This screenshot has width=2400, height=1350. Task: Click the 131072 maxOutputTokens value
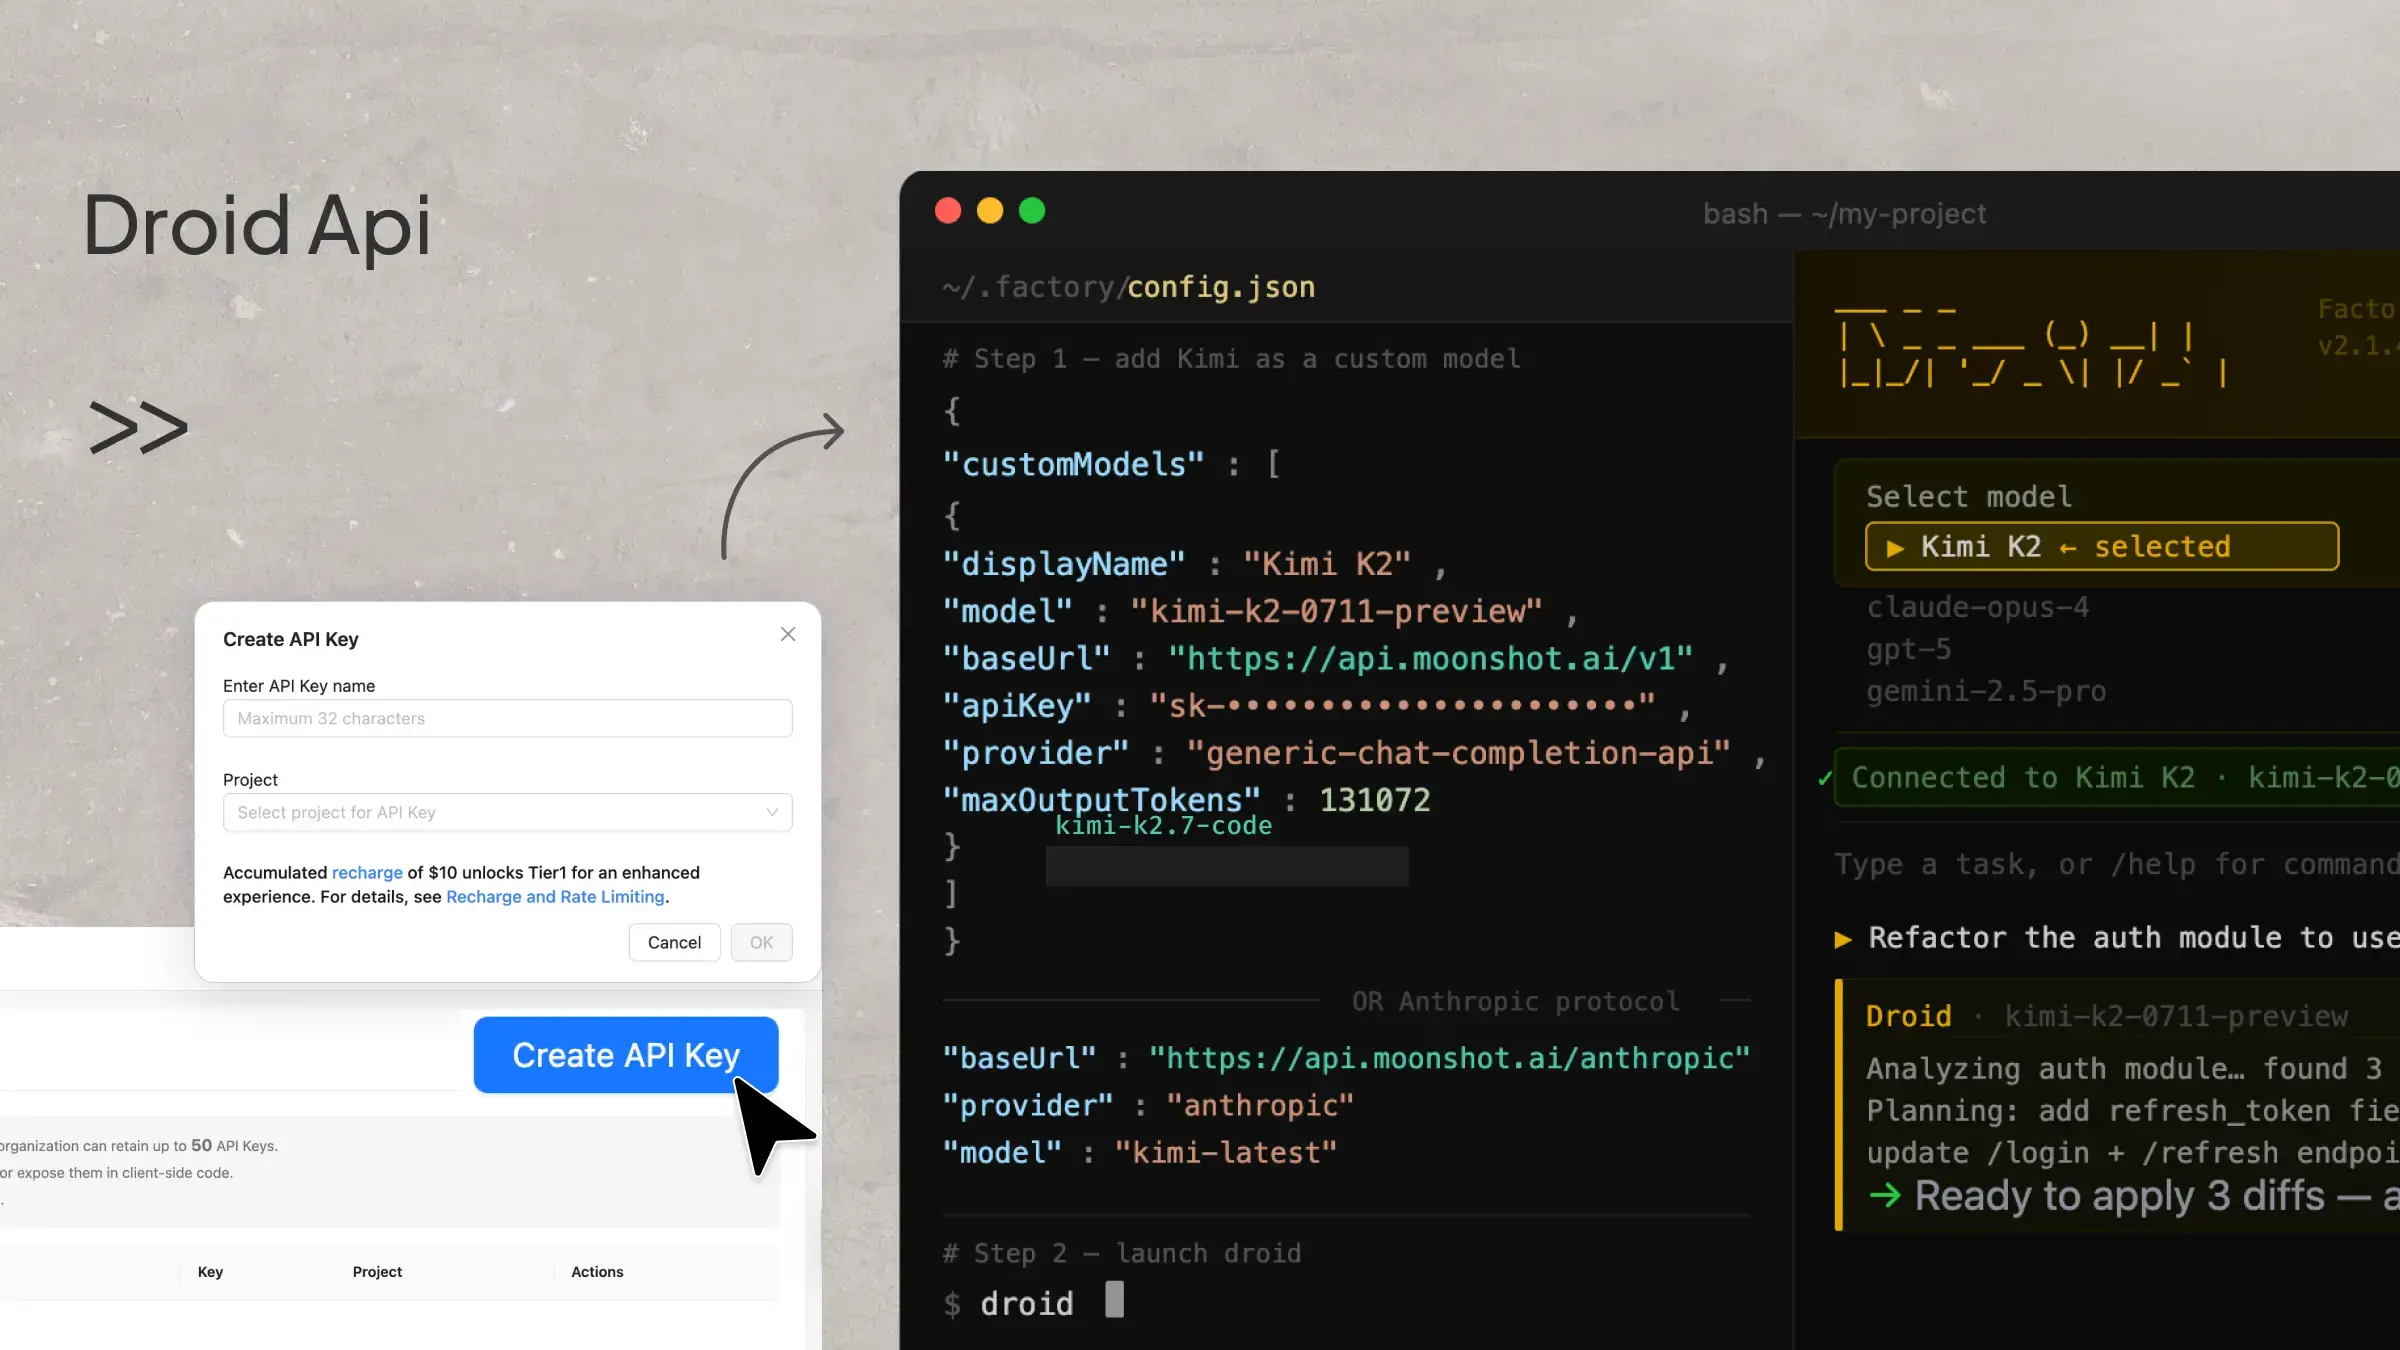point(1375,799)
